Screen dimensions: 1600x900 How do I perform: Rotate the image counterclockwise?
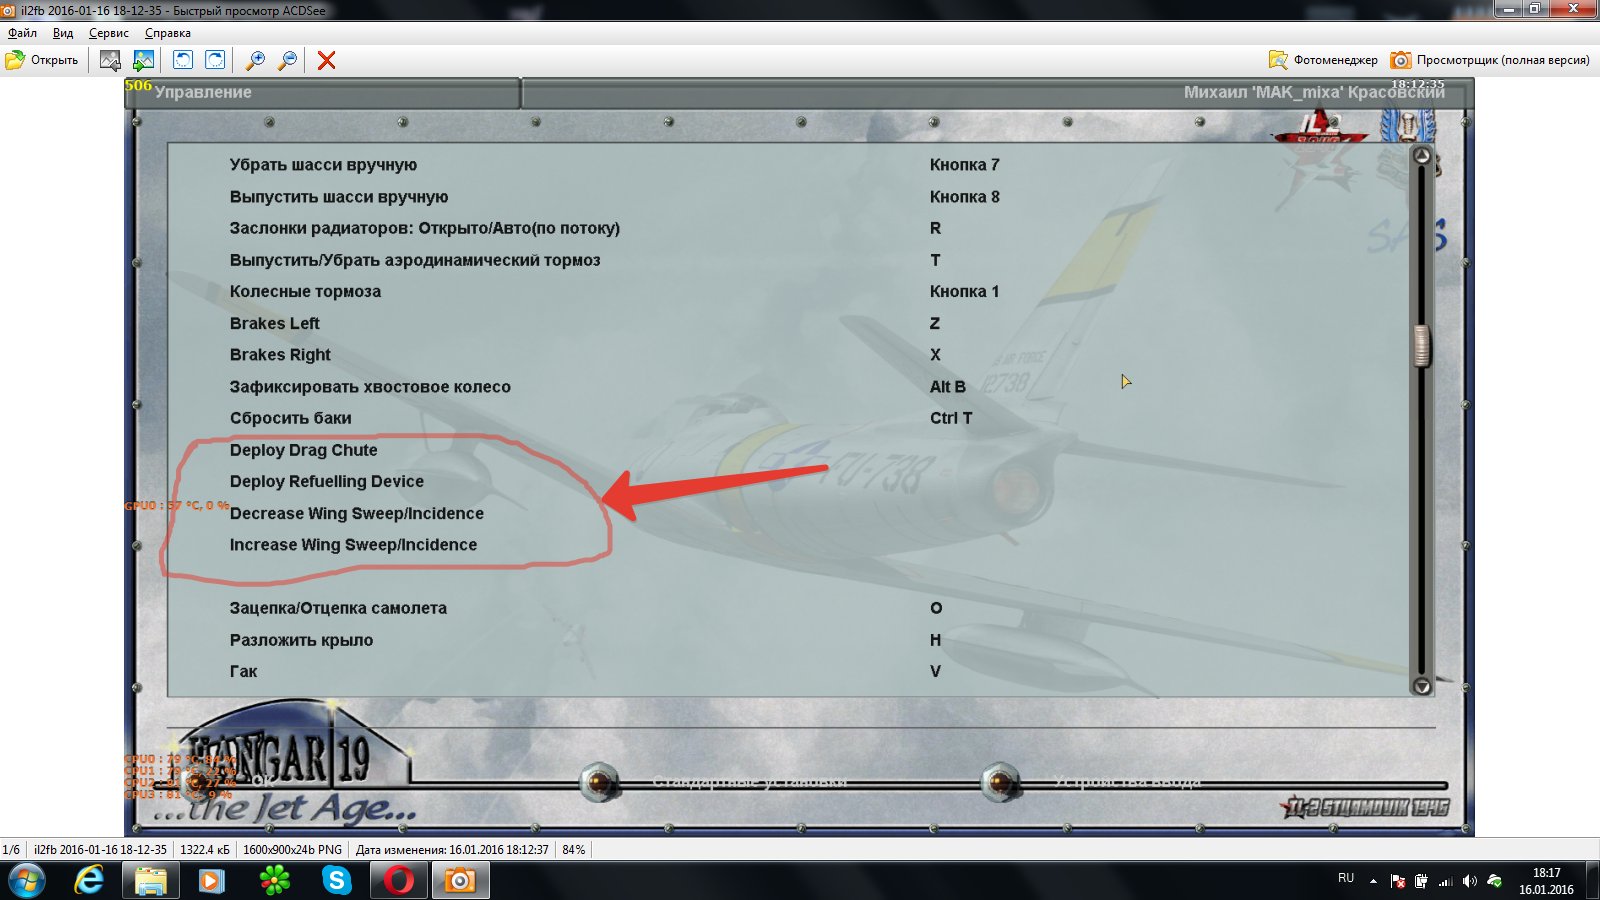[182, 60]
